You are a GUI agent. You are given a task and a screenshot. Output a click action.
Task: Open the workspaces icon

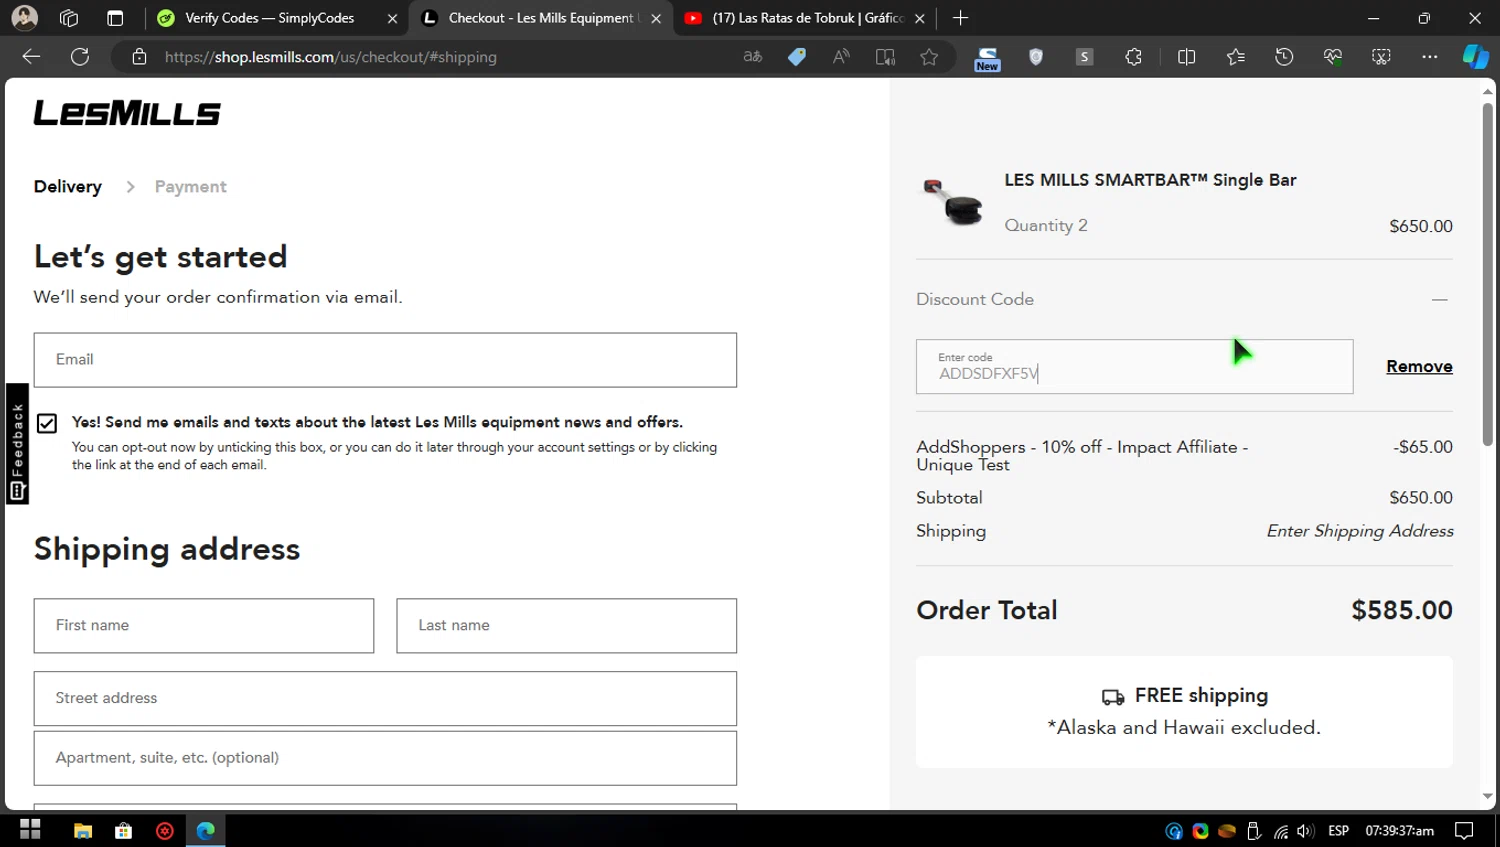pos(69,18)
